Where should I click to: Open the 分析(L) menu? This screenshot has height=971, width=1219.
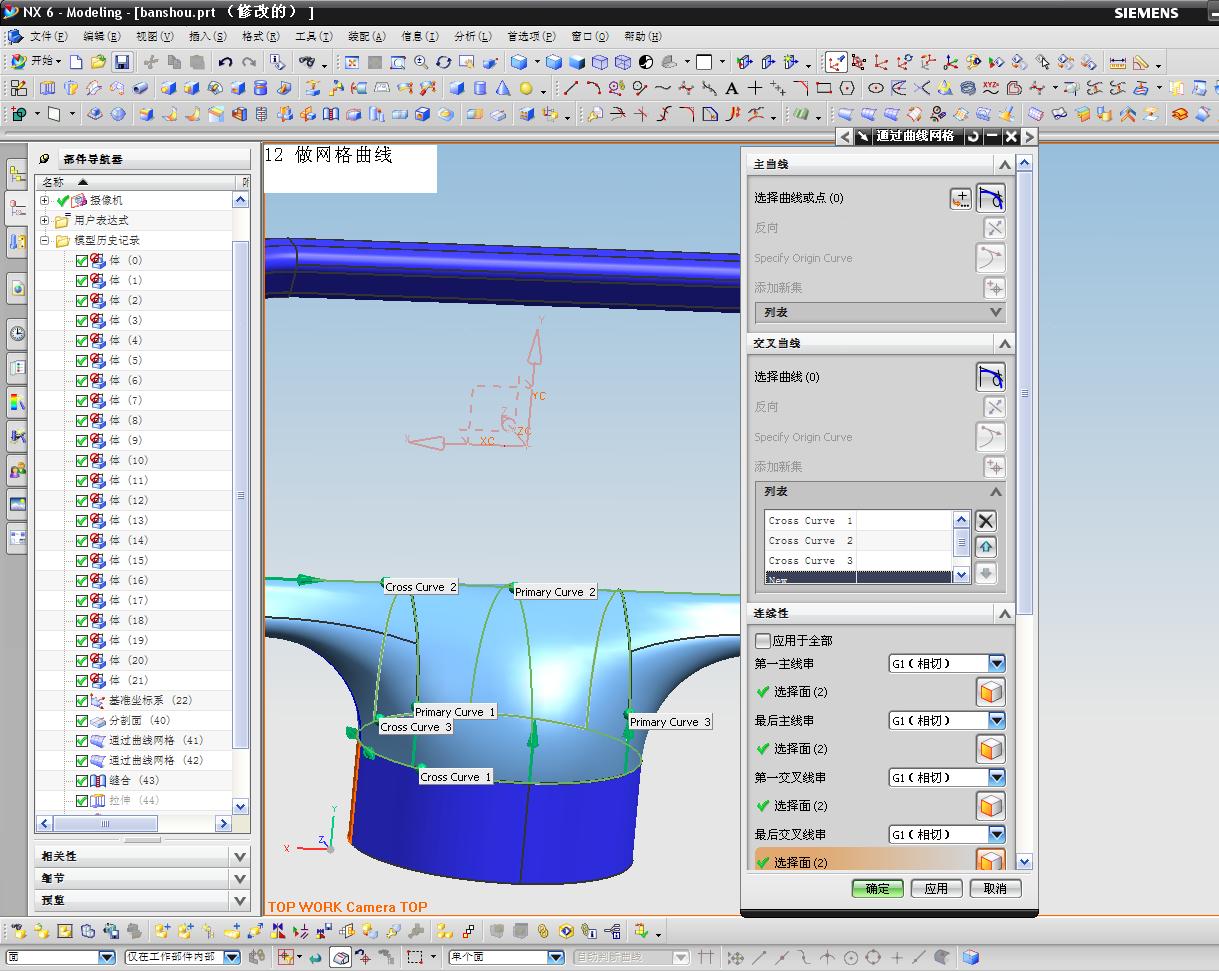[472, 36]
